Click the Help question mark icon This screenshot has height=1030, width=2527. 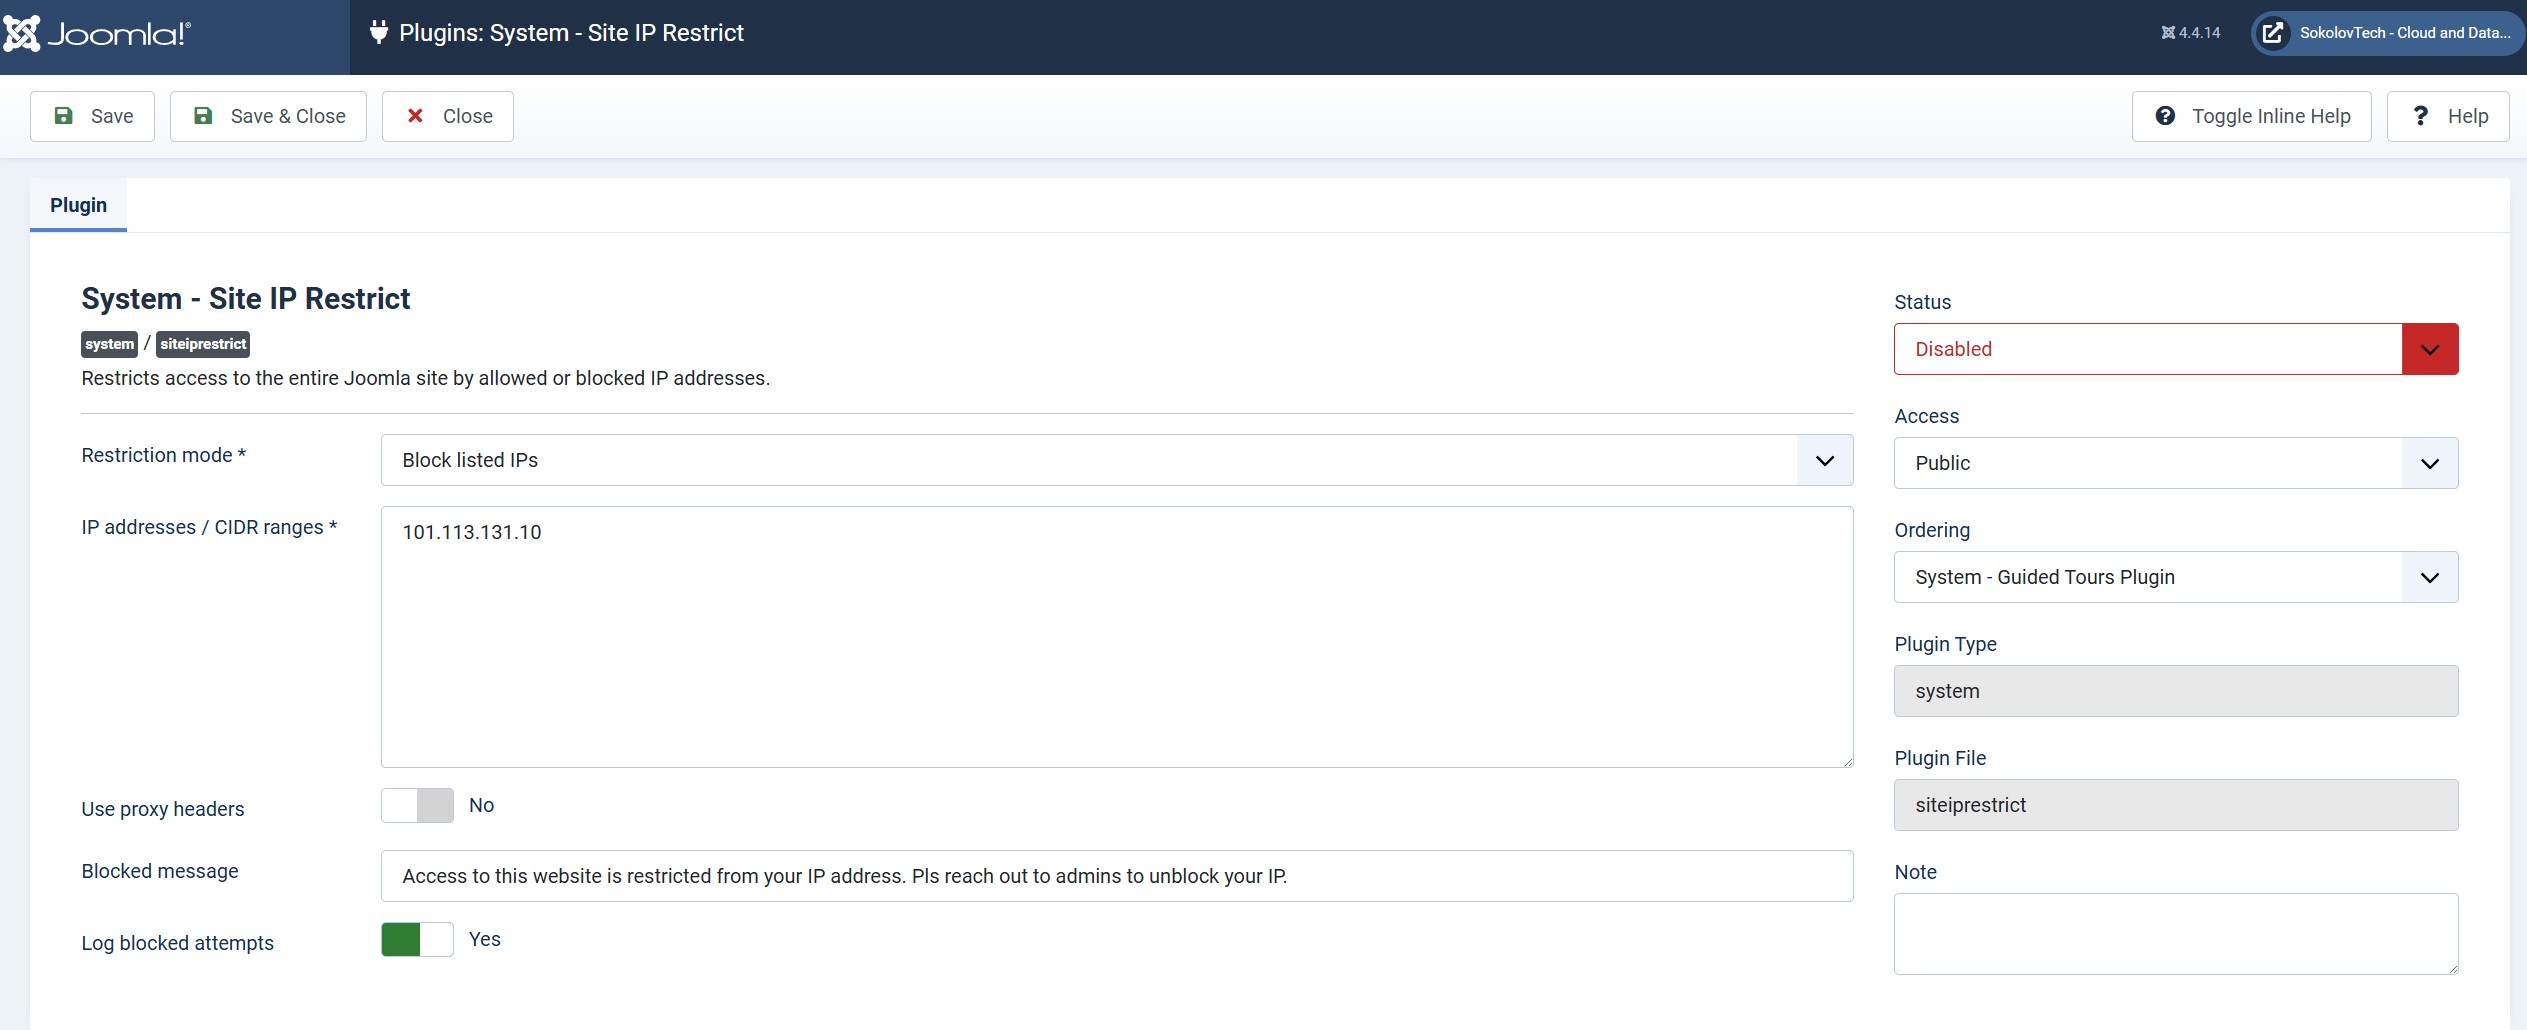[x=2420, y=116]
